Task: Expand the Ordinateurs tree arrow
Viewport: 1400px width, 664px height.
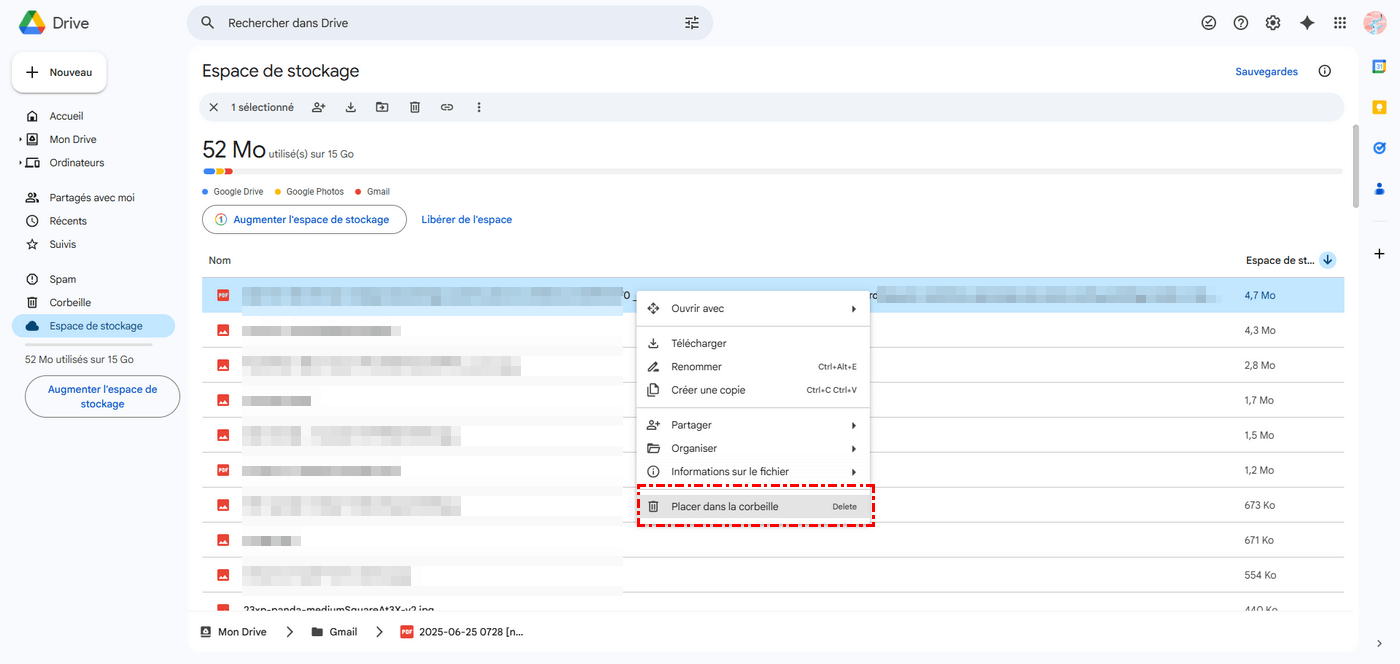Action: click(x=20, y=162)
